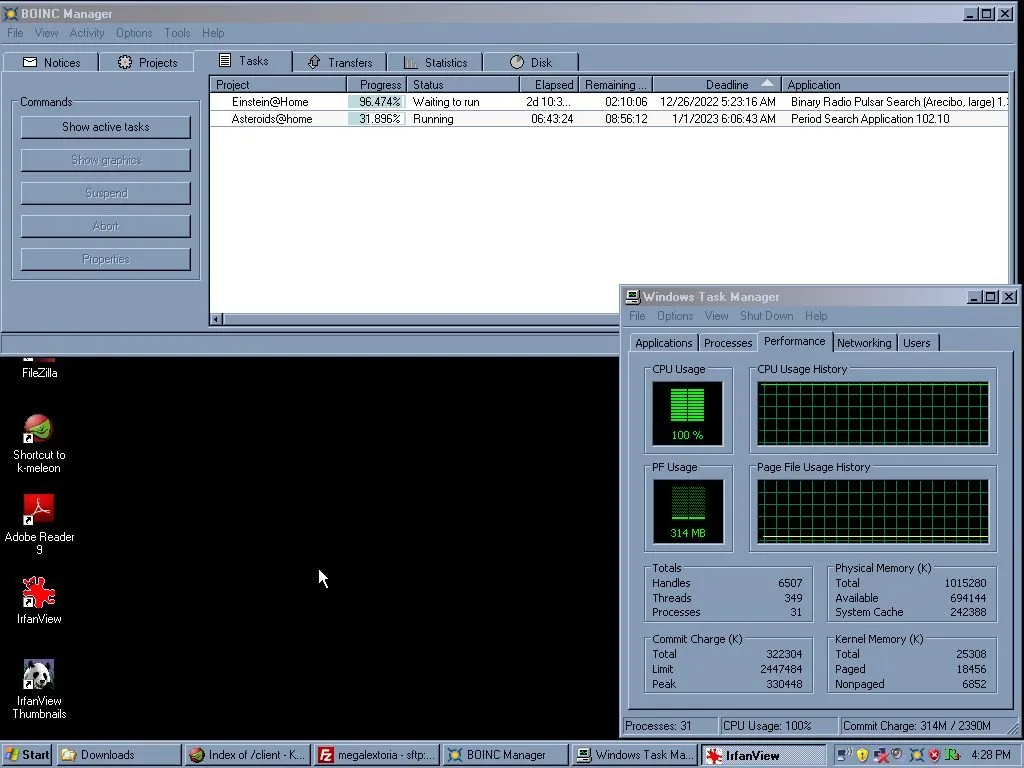The width and height of the screenshot is (1024, 768).
Task: Click the BOINC tray icon
Action: click(916, 755)
